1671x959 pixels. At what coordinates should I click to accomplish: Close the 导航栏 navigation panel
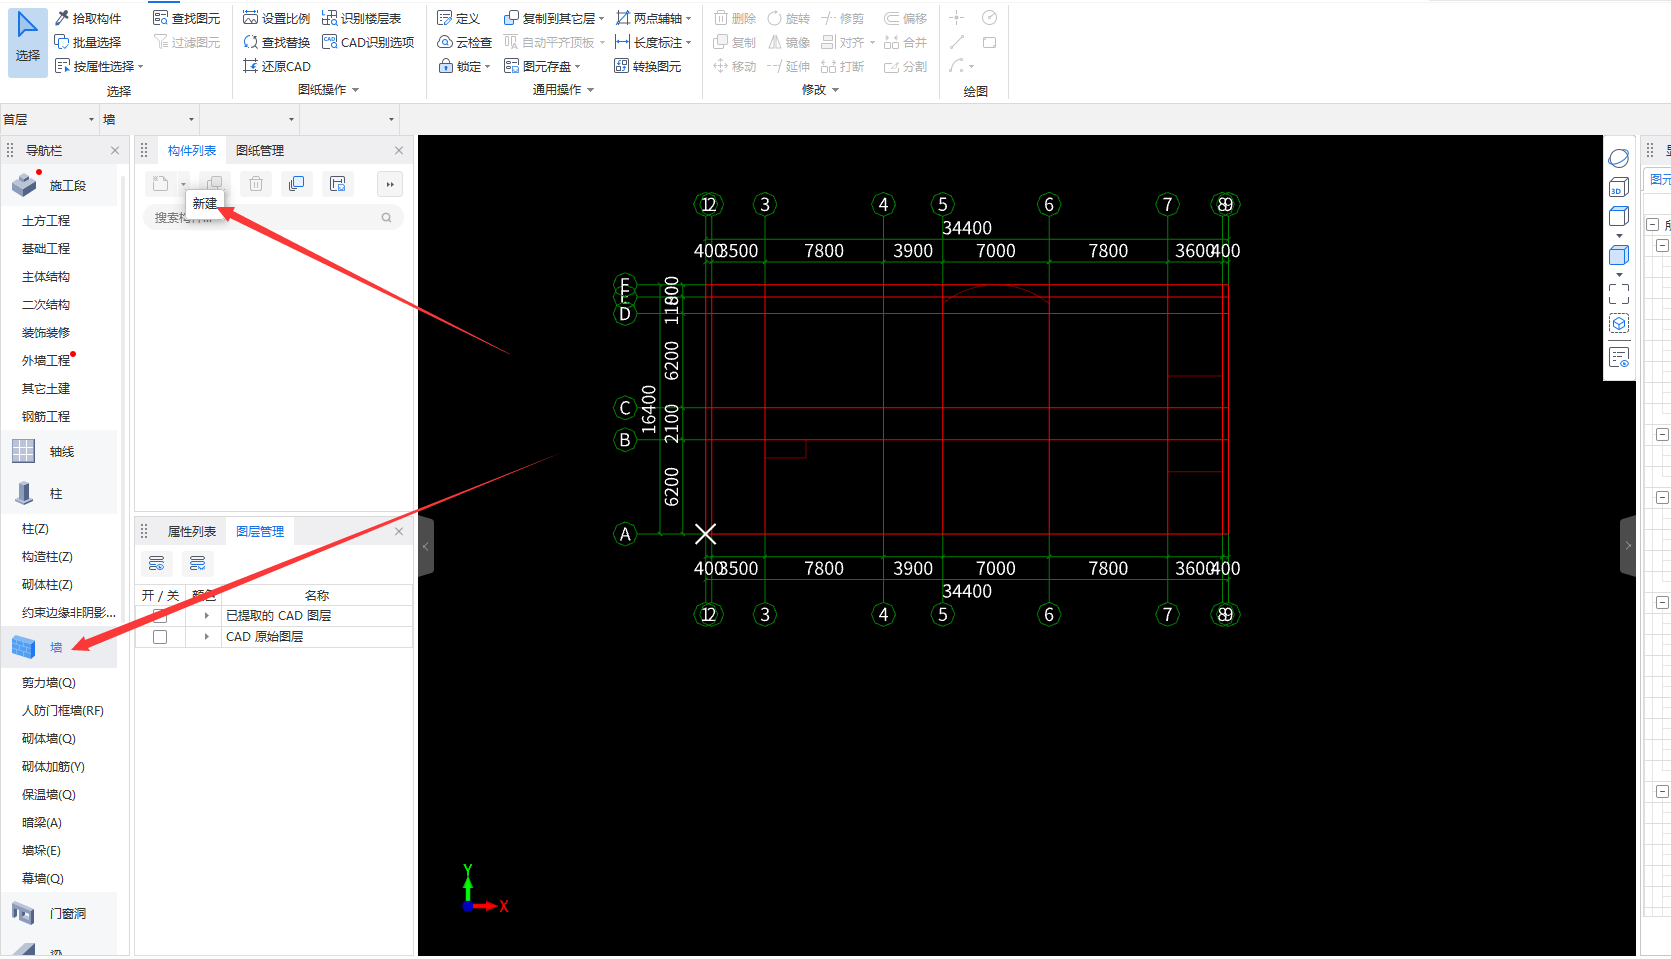point(115,151)
